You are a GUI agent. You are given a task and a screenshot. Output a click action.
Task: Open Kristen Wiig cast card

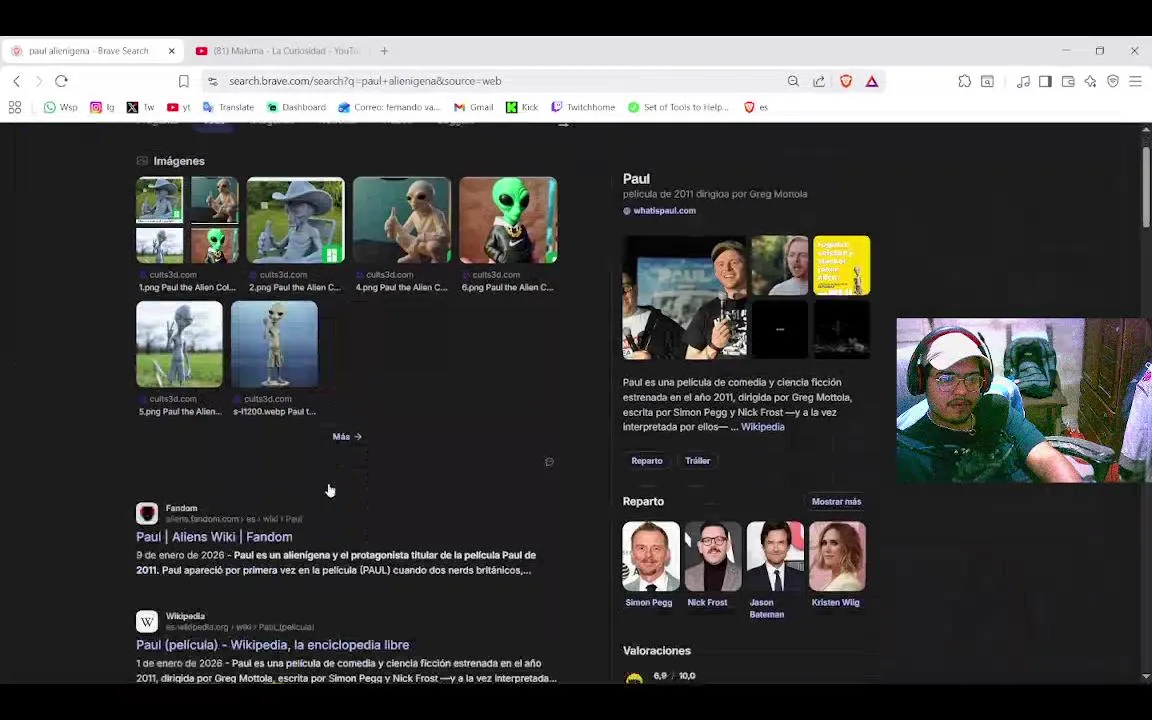pyautogui.click(x=837, y=564)
